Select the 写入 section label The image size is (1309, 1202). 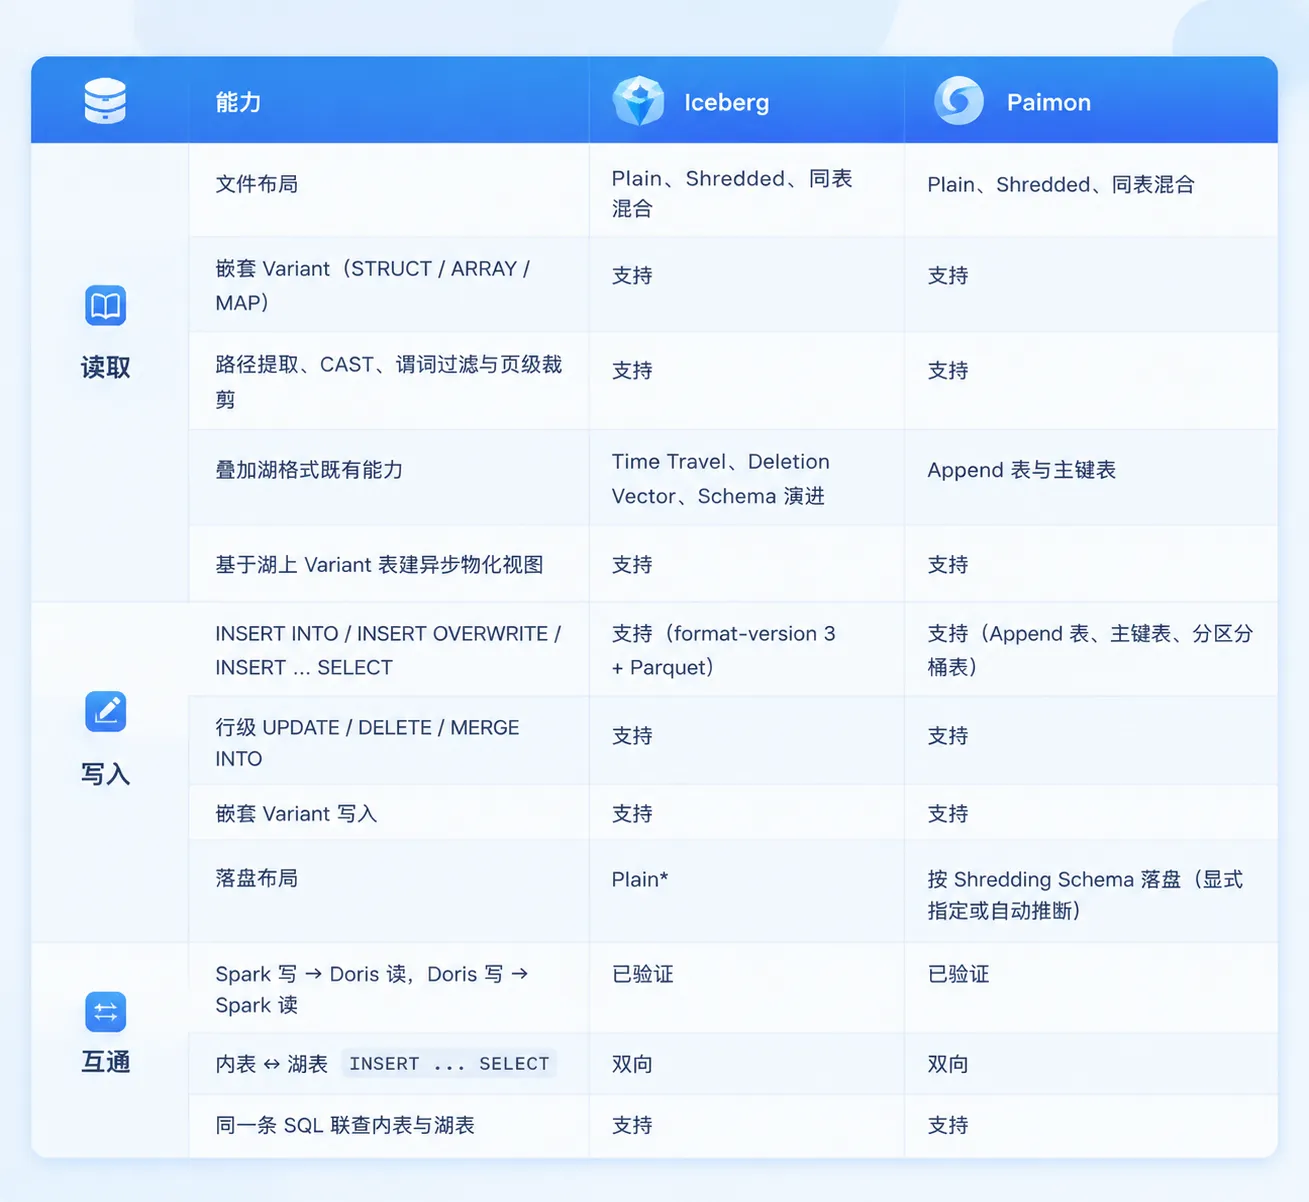point(105,773)
